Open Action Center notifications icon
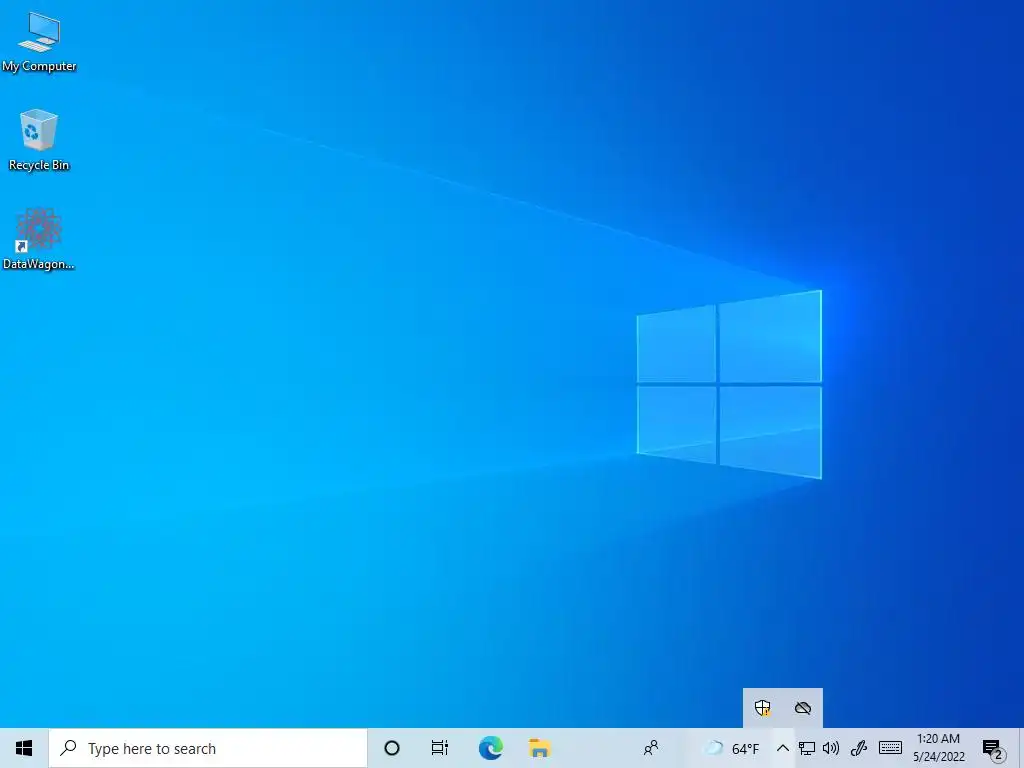Viewport: 1024px width, 768px height. click(992, 748)
